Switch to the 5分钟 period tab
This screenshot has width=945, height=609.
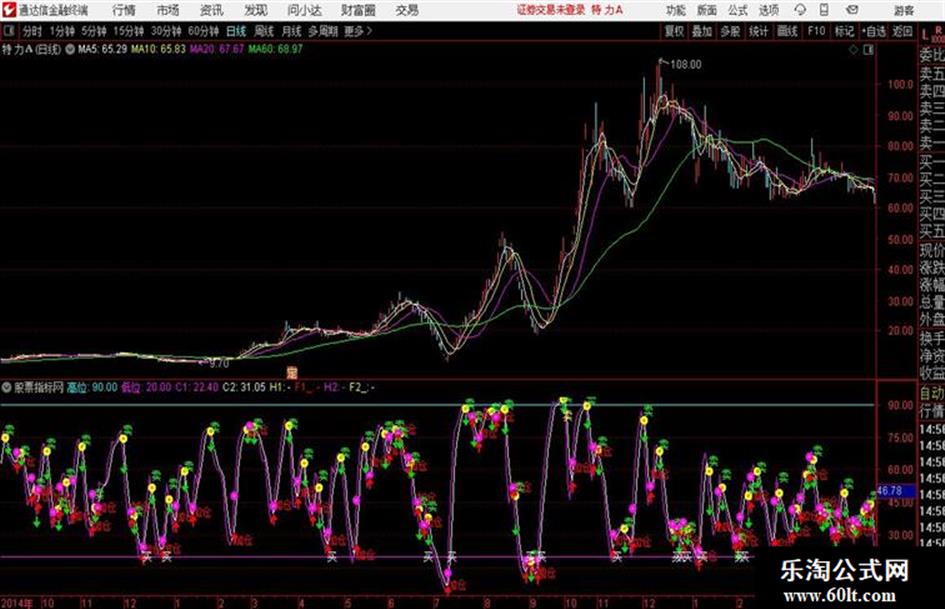93,31
